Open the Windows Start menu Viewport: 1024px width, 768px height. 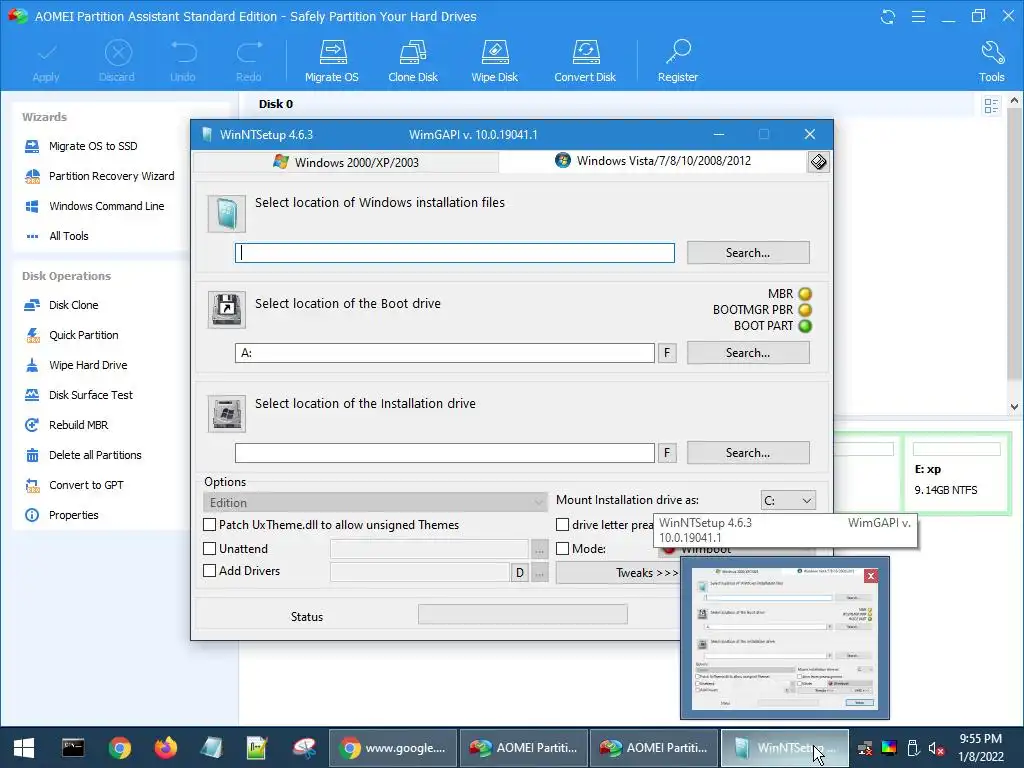tap(24, 748)
